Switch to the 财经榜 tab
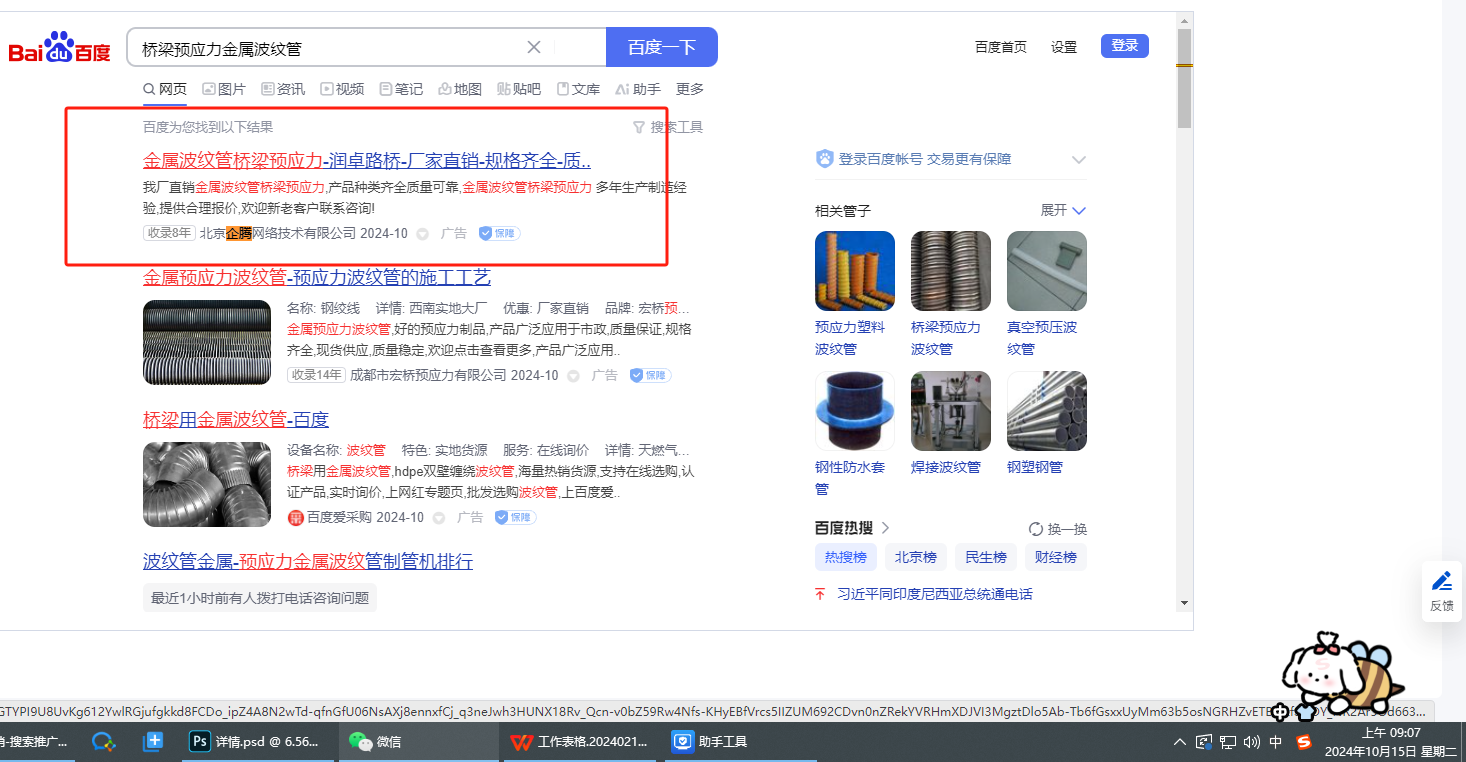Viewport: 1466px width, 762px height. click(x=1056, y=557)
